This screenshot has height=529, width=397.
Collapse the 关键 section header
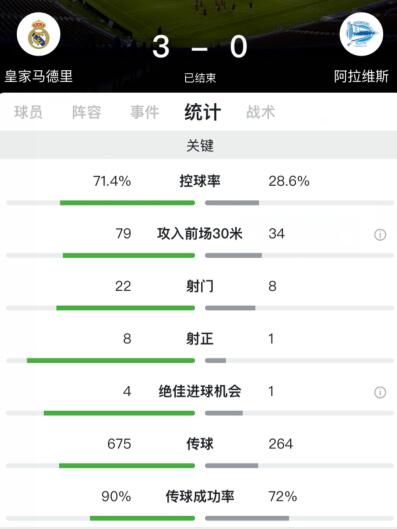coord(198,145)
